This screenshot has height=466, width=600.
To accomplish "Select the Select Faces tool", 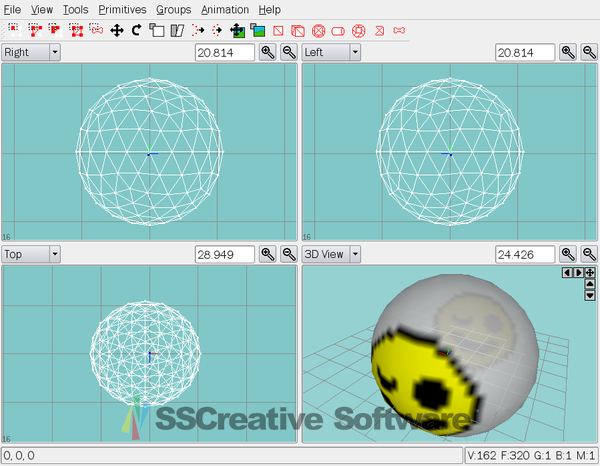I will (x=35, y=30).
